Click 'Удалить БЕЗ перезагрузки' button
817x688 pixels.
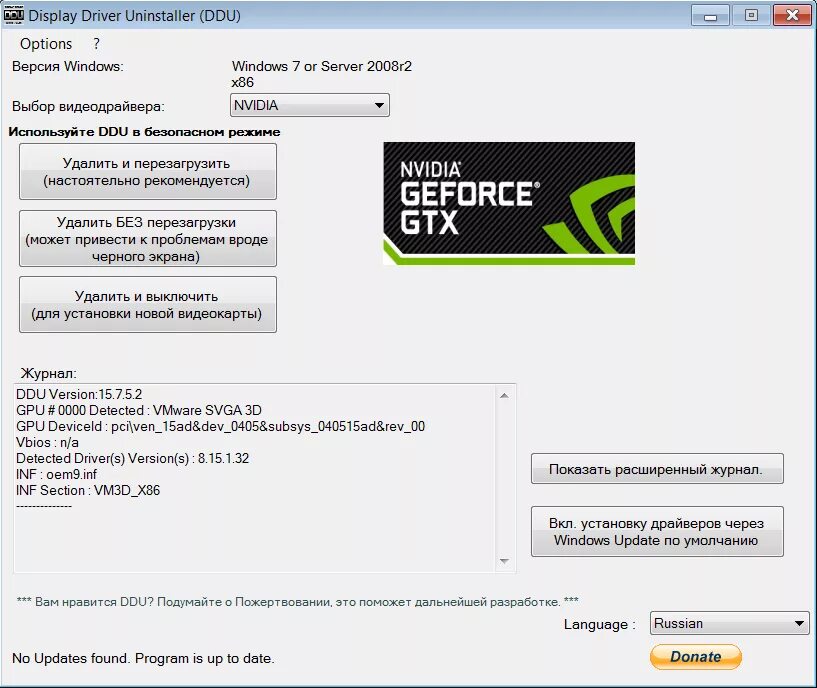pos(147,239)
